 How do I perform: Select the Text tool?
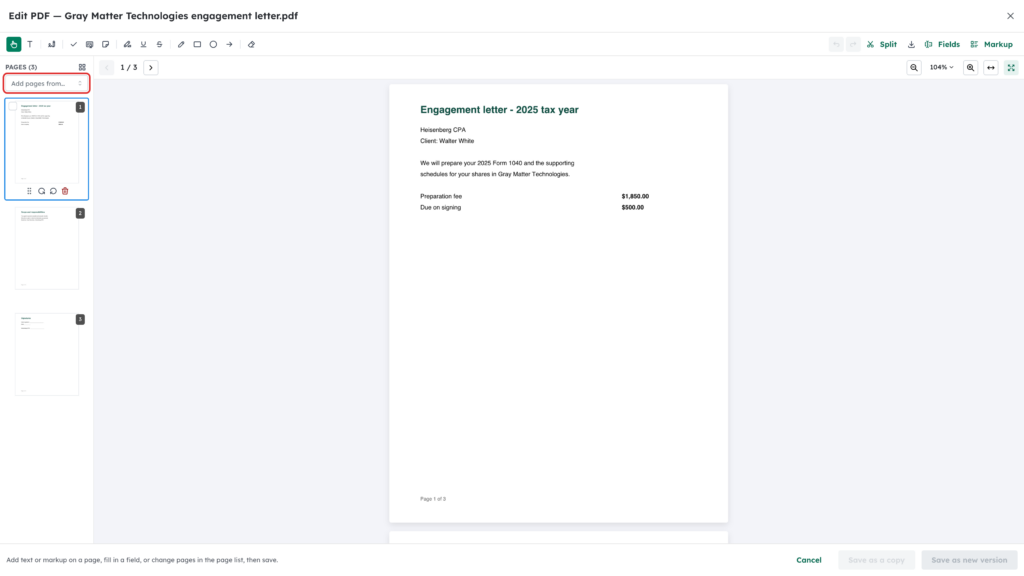point(30,44)
